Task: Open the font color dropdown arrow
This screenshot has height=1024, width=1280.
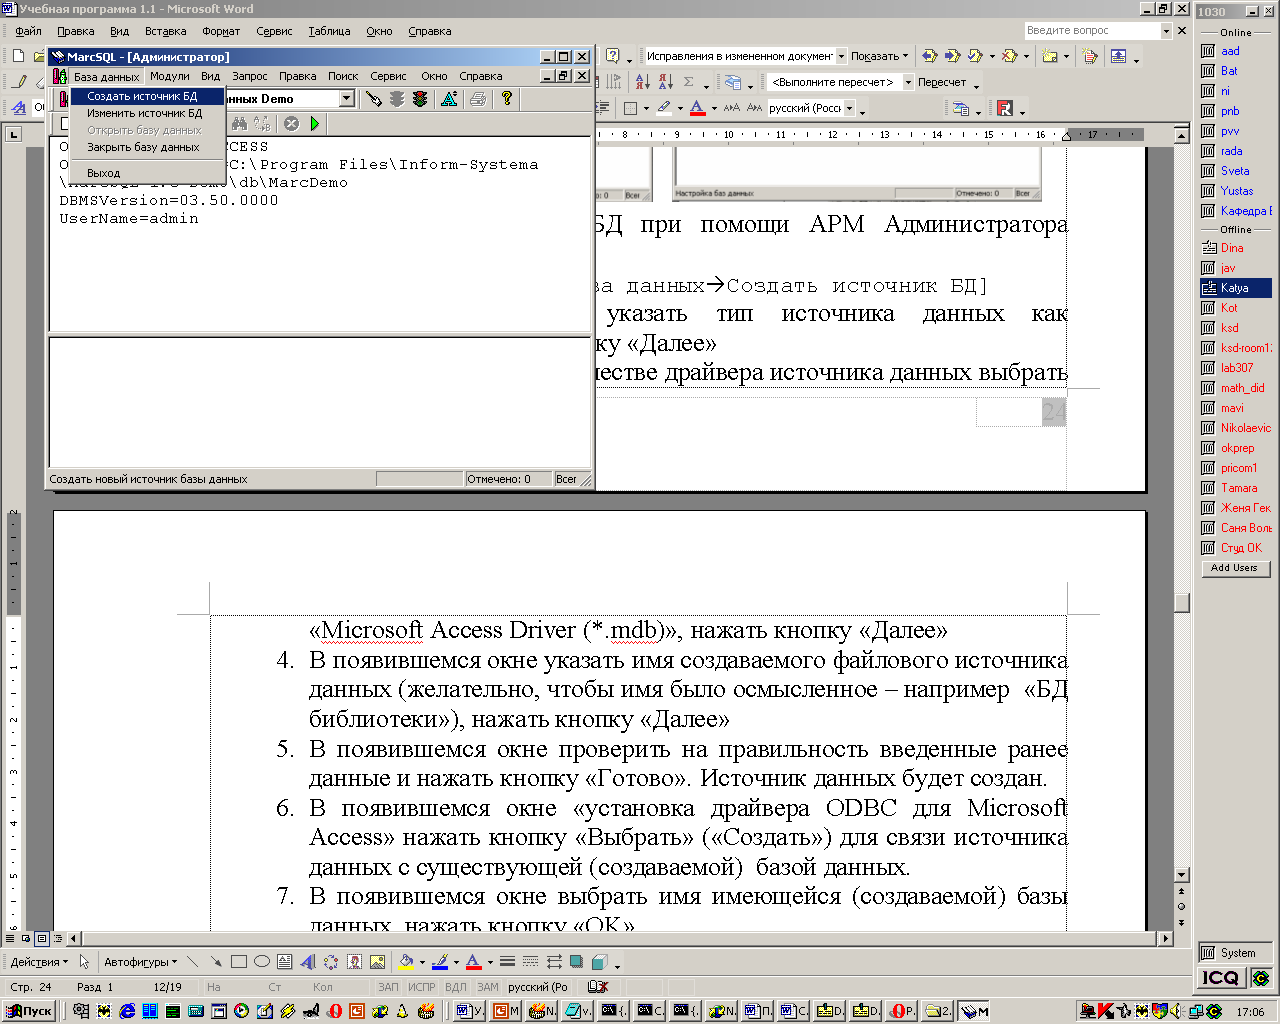Action: [714, 108]
